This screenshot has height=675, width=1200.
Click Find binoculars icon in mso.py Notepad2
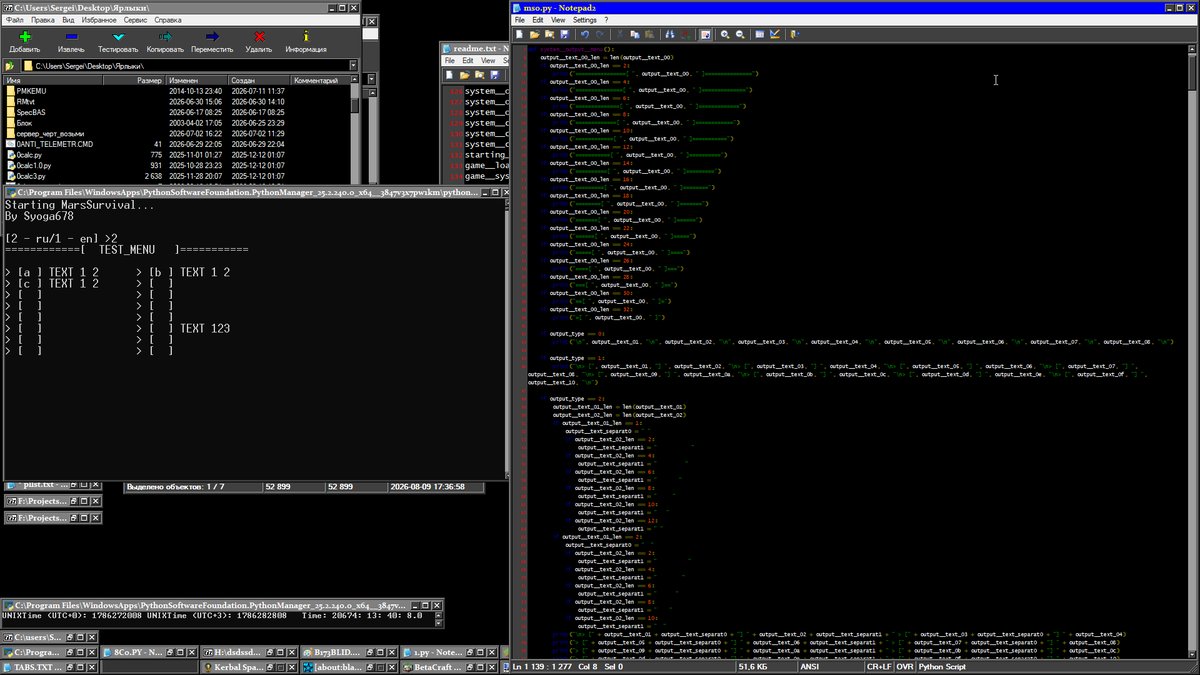click(x=670, y=34)
